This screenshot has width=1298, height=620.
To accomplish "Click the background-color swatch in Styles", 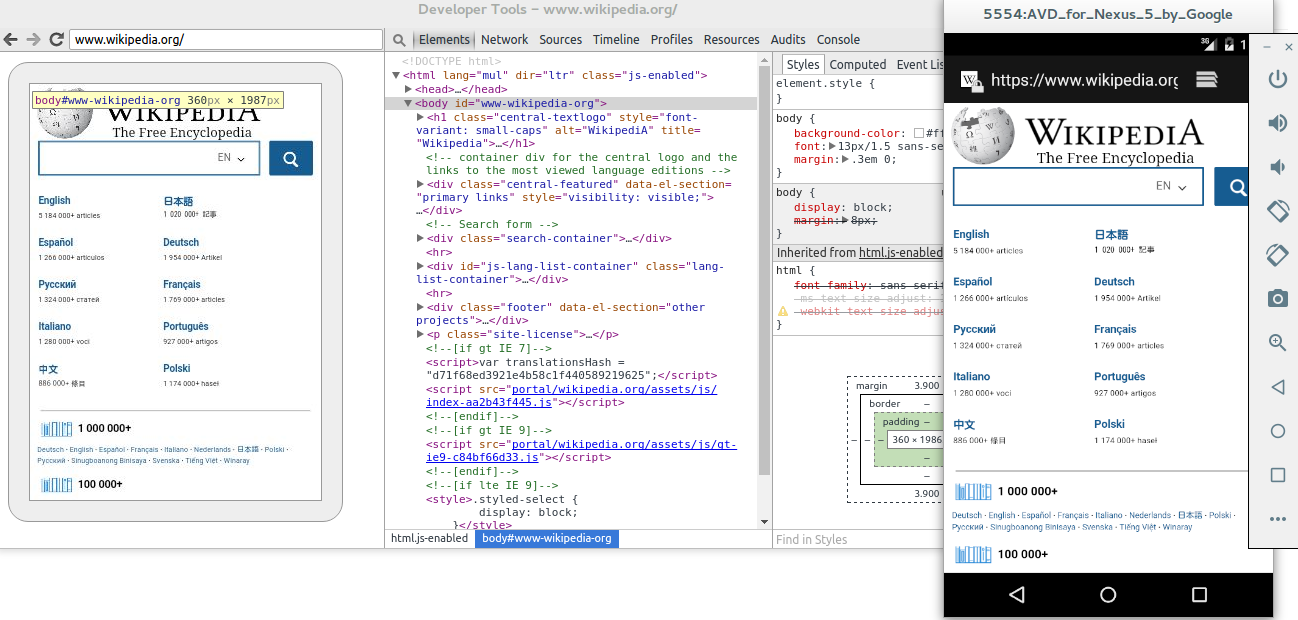I will coord(918,133).
